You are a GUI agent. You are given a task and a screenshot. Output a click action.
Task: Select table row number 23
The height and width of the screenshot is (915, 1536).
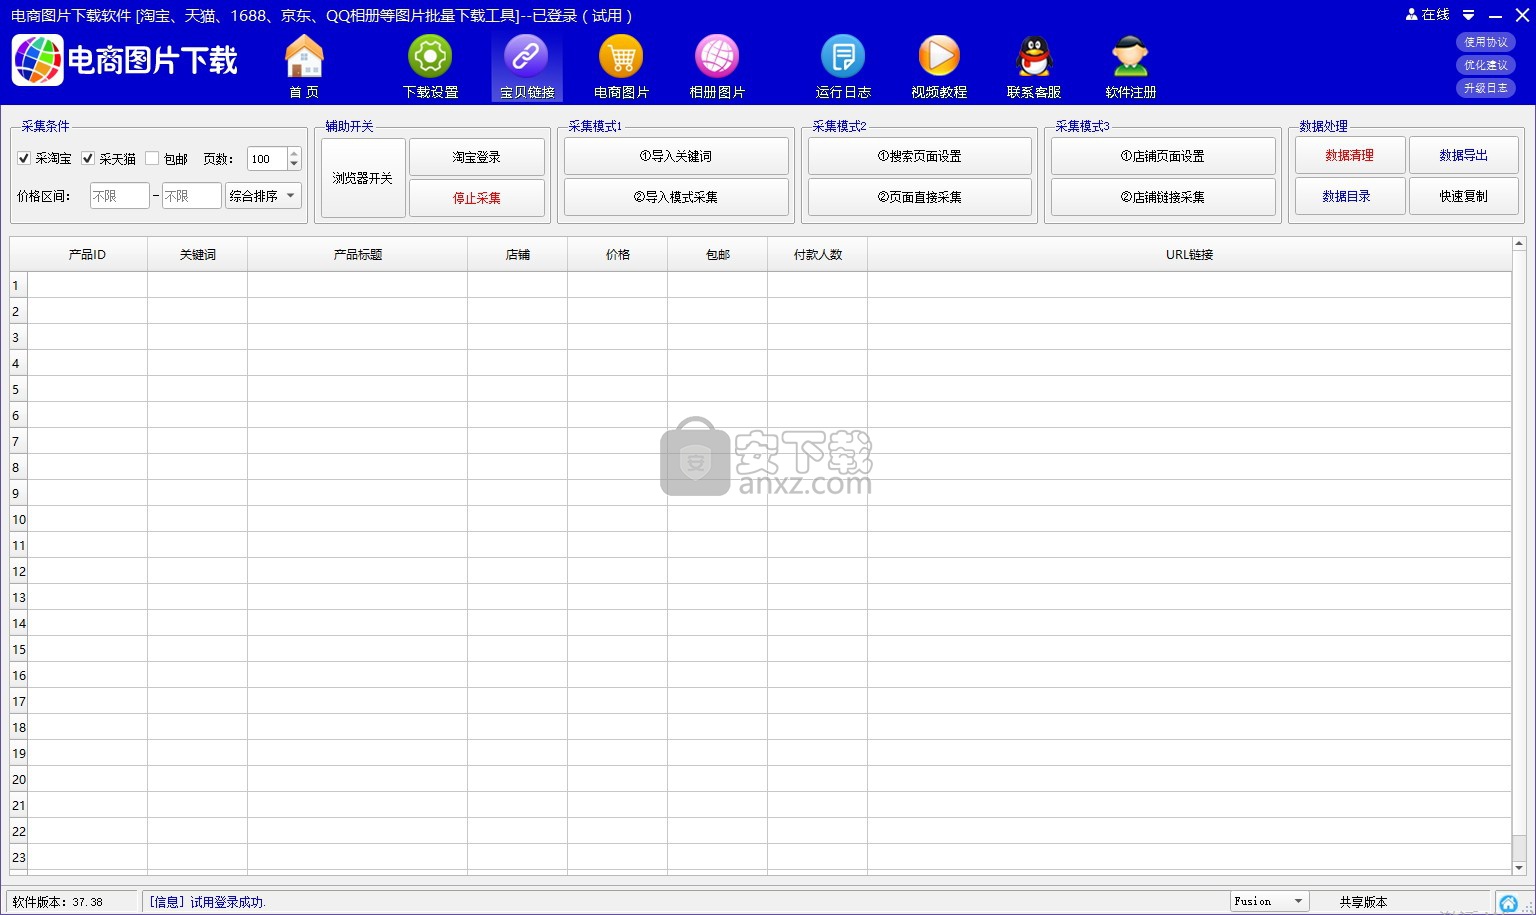19,857
